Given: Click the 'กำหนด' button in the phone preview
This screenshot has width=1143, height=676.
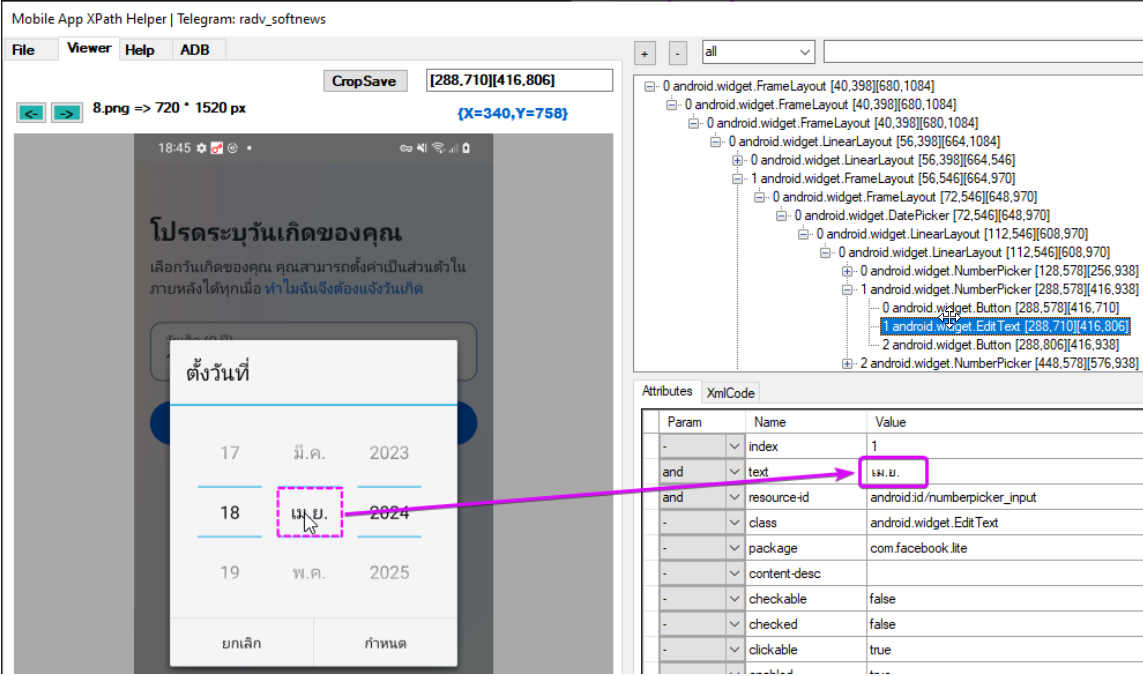Looking at the screenshot, I should (x=386, y=643).
